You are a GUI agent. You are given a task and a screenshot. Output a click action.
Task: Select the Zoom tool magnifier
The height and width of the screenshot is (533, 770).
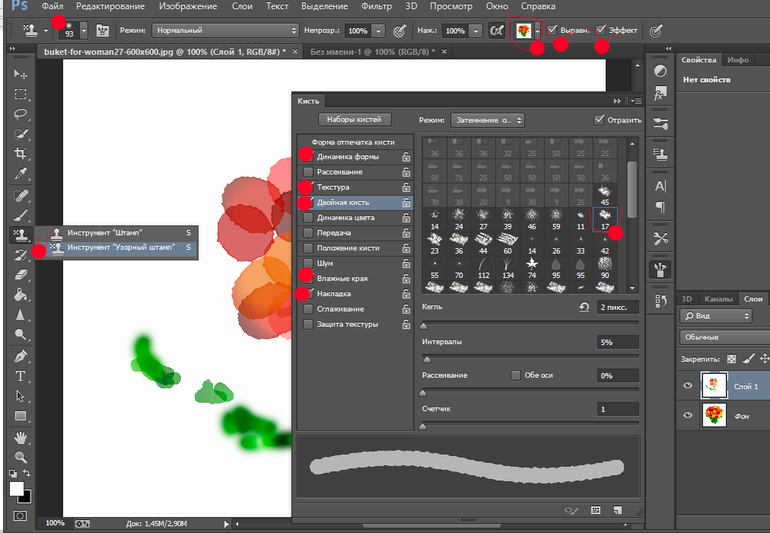click(20, 458)
